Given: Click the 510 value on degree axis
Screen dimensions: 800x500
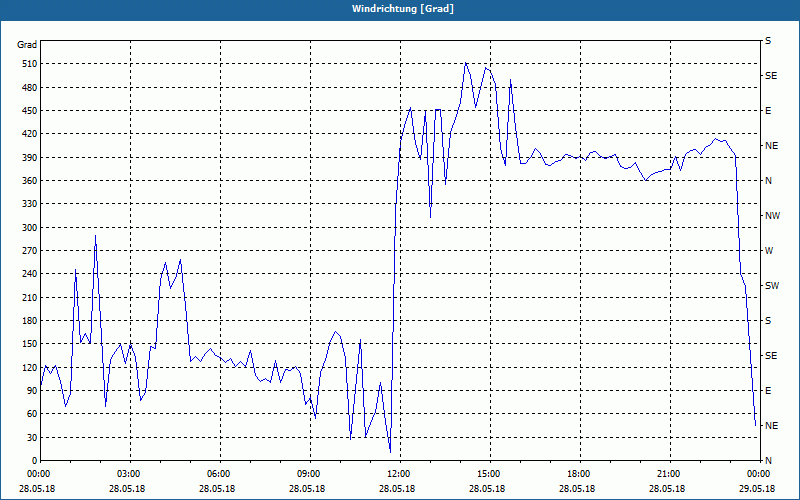Looking at the screenshot, I should [29, 64].
